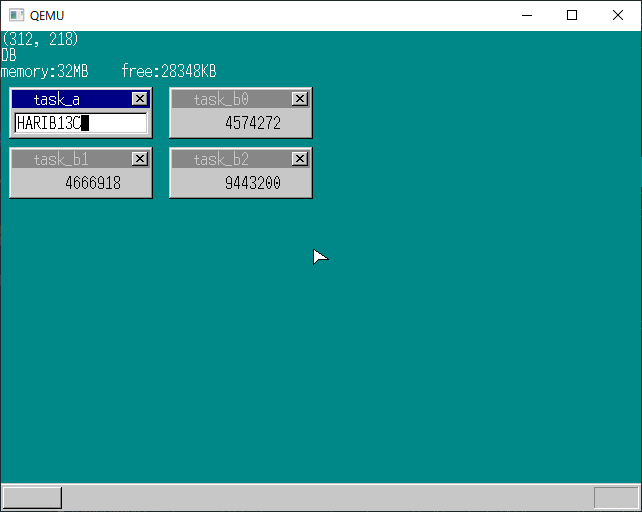The height and width of the screenshot is (512, 642).
Task: Select the task_b0 title bar
Action: [241, 99]
